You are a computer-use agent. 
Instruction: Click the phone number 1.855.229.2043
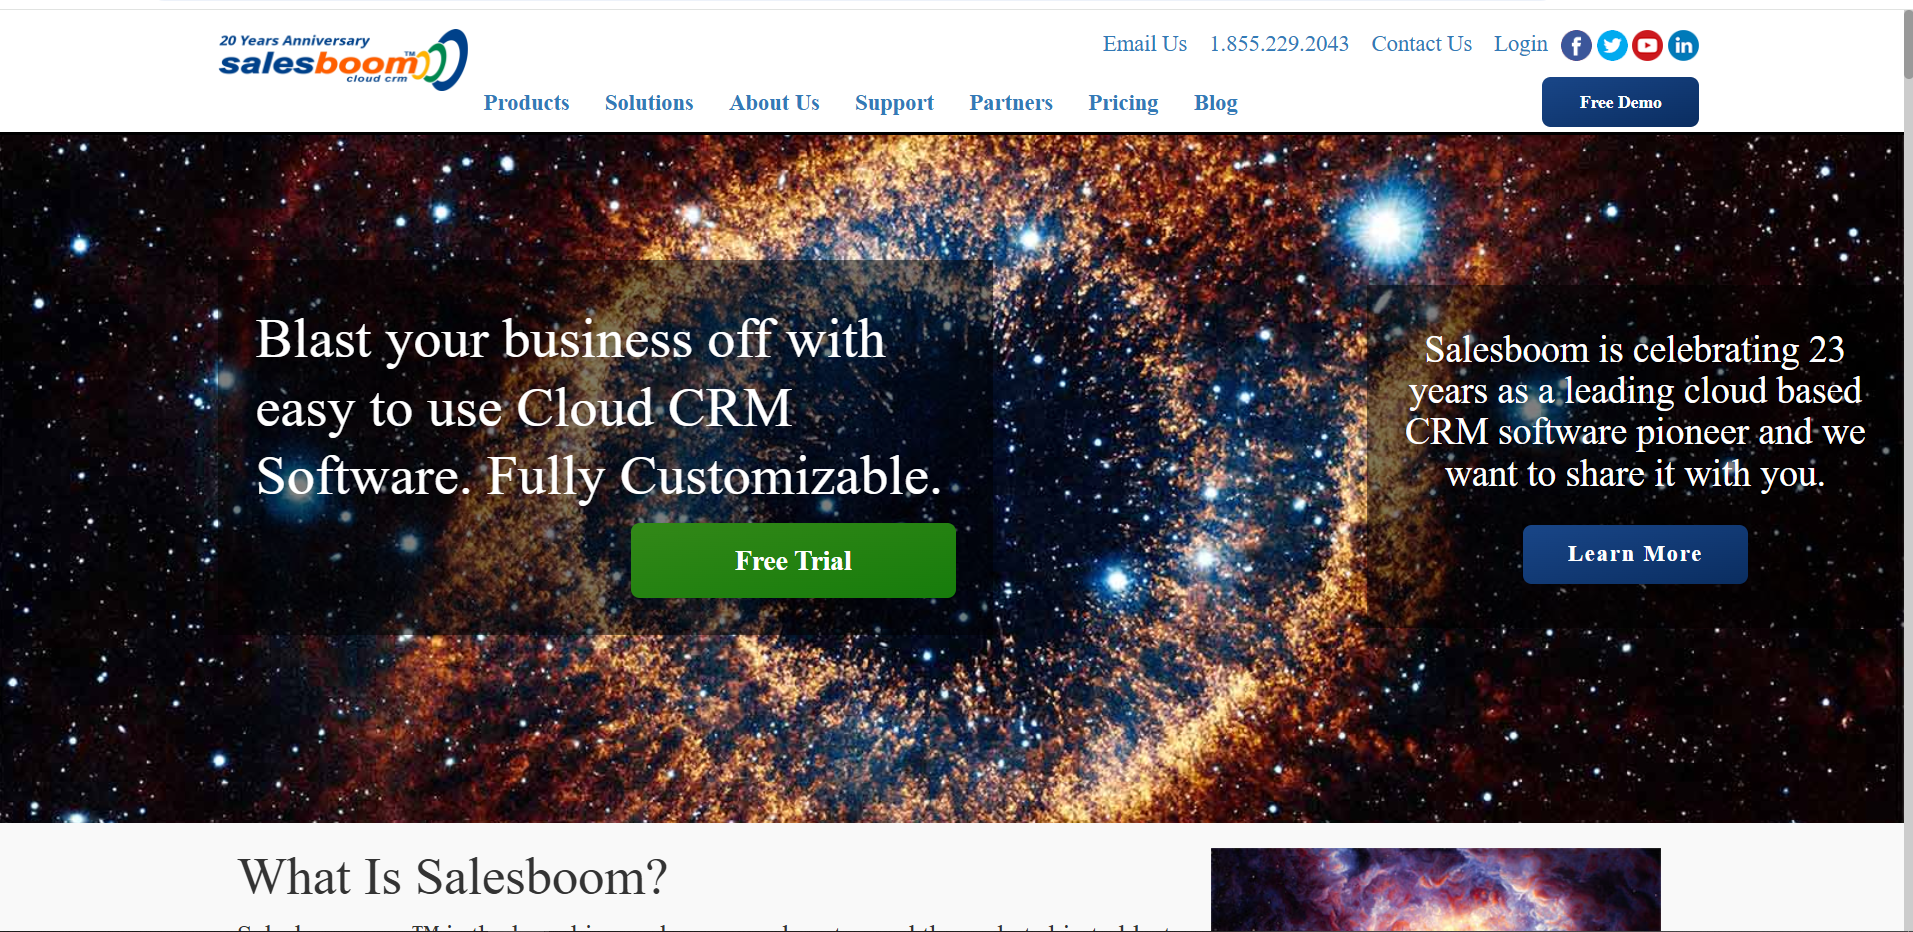tap(1279, 44)
